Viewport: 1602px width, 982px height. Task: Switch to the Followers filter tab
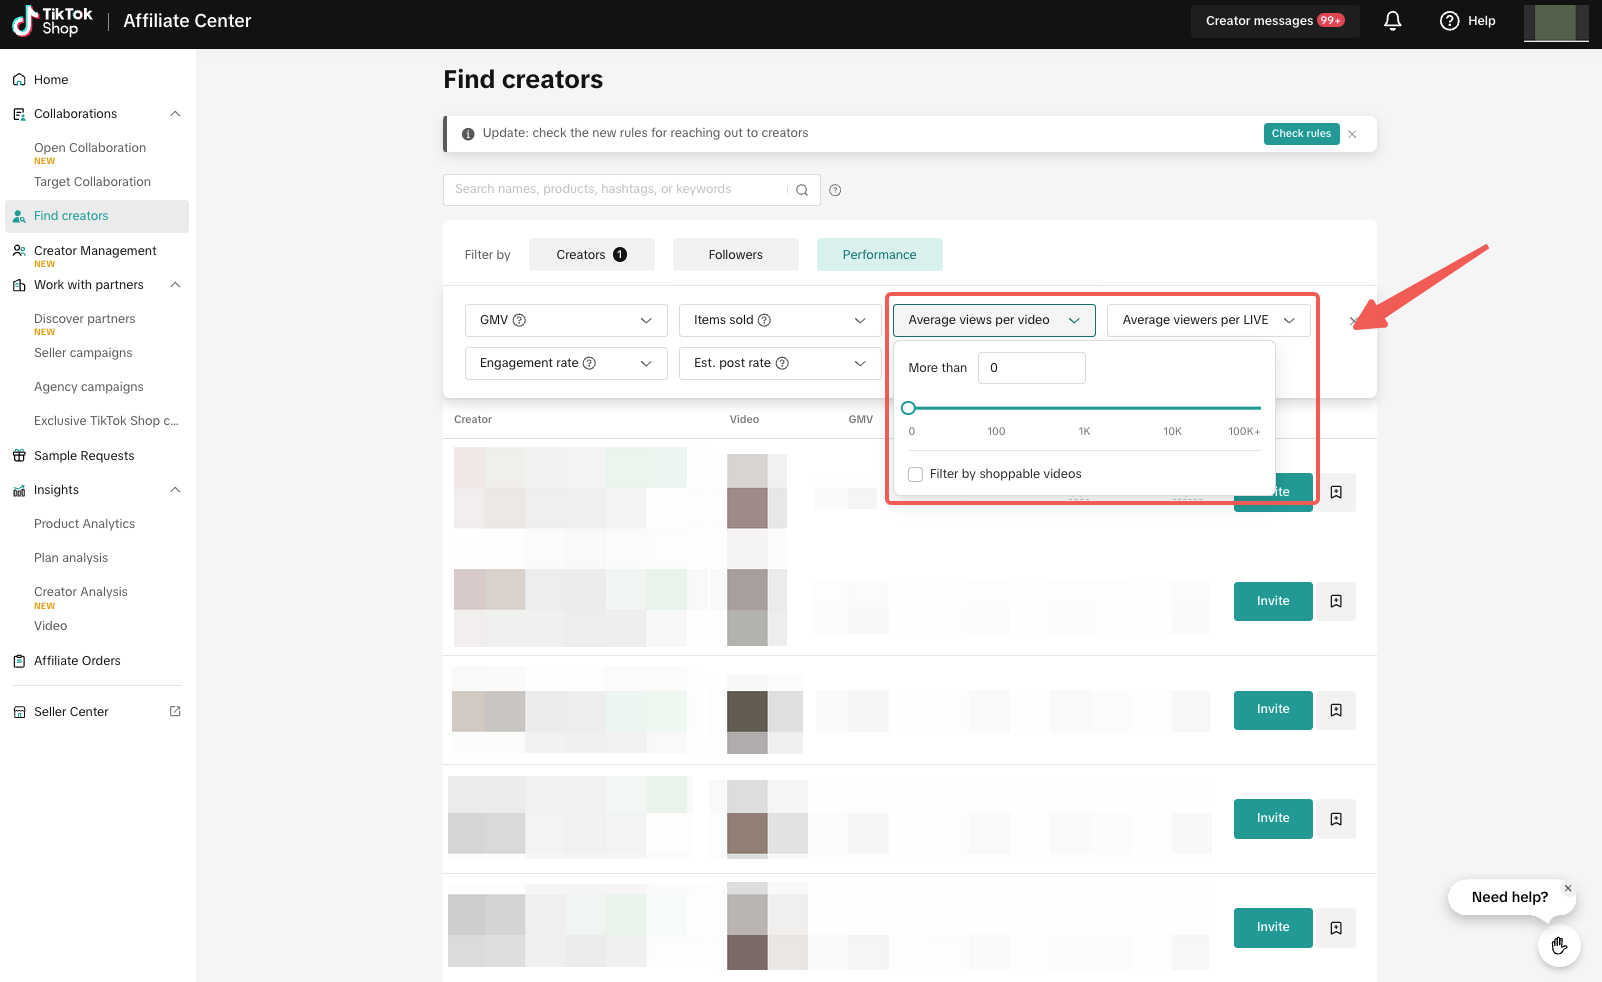[735, 255]
